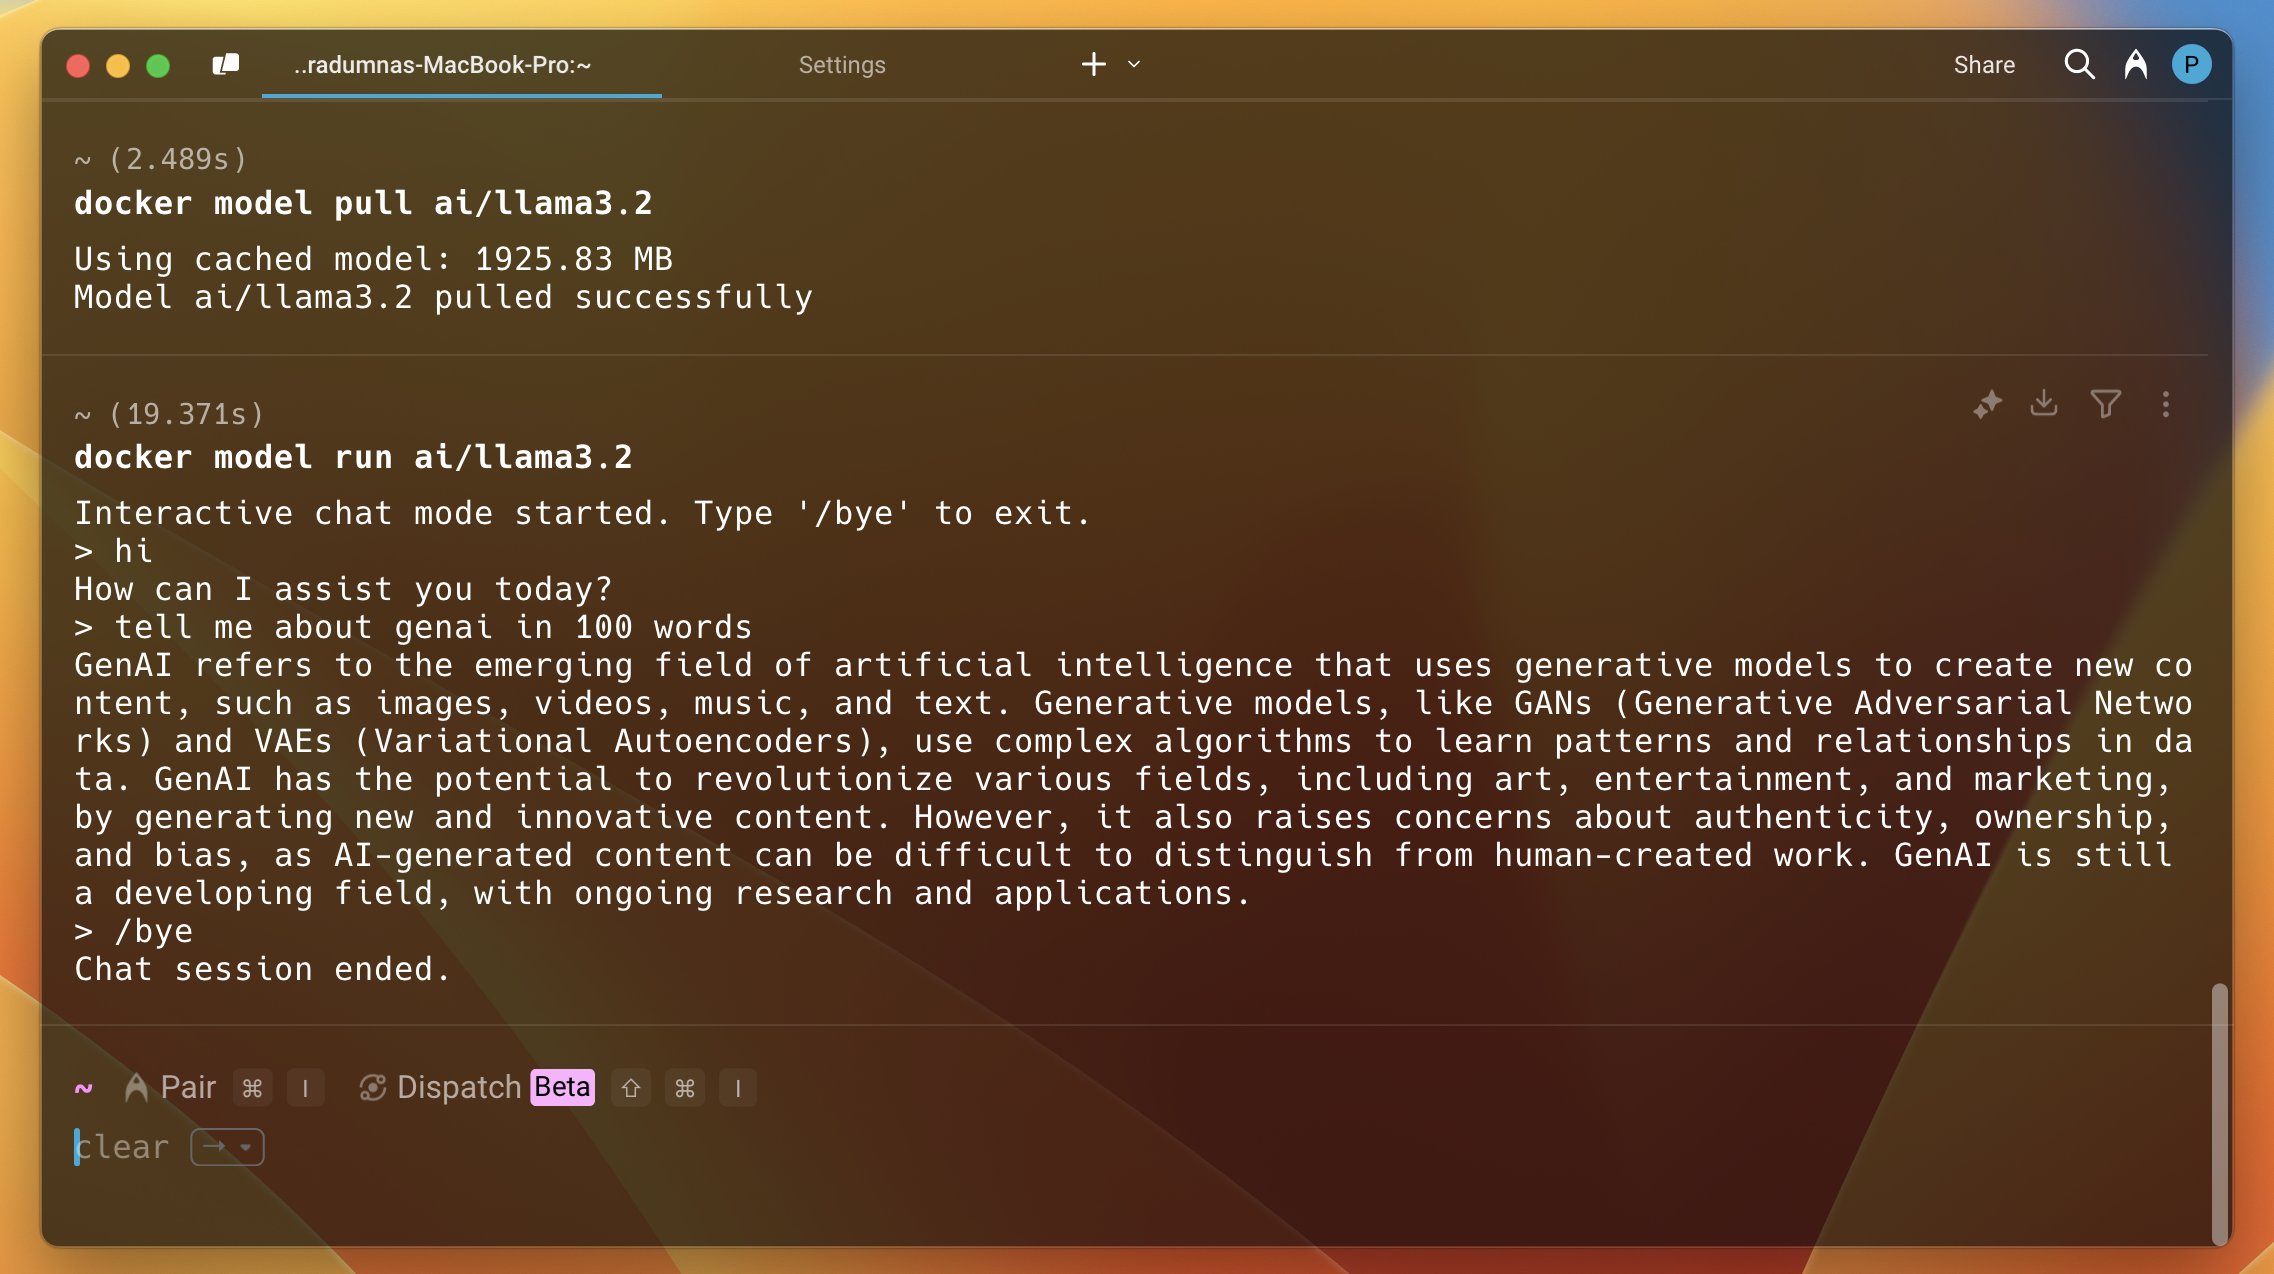2274x1274 pixels.
Task: Open search with the magnifier icon
Action: (2079, 65)
